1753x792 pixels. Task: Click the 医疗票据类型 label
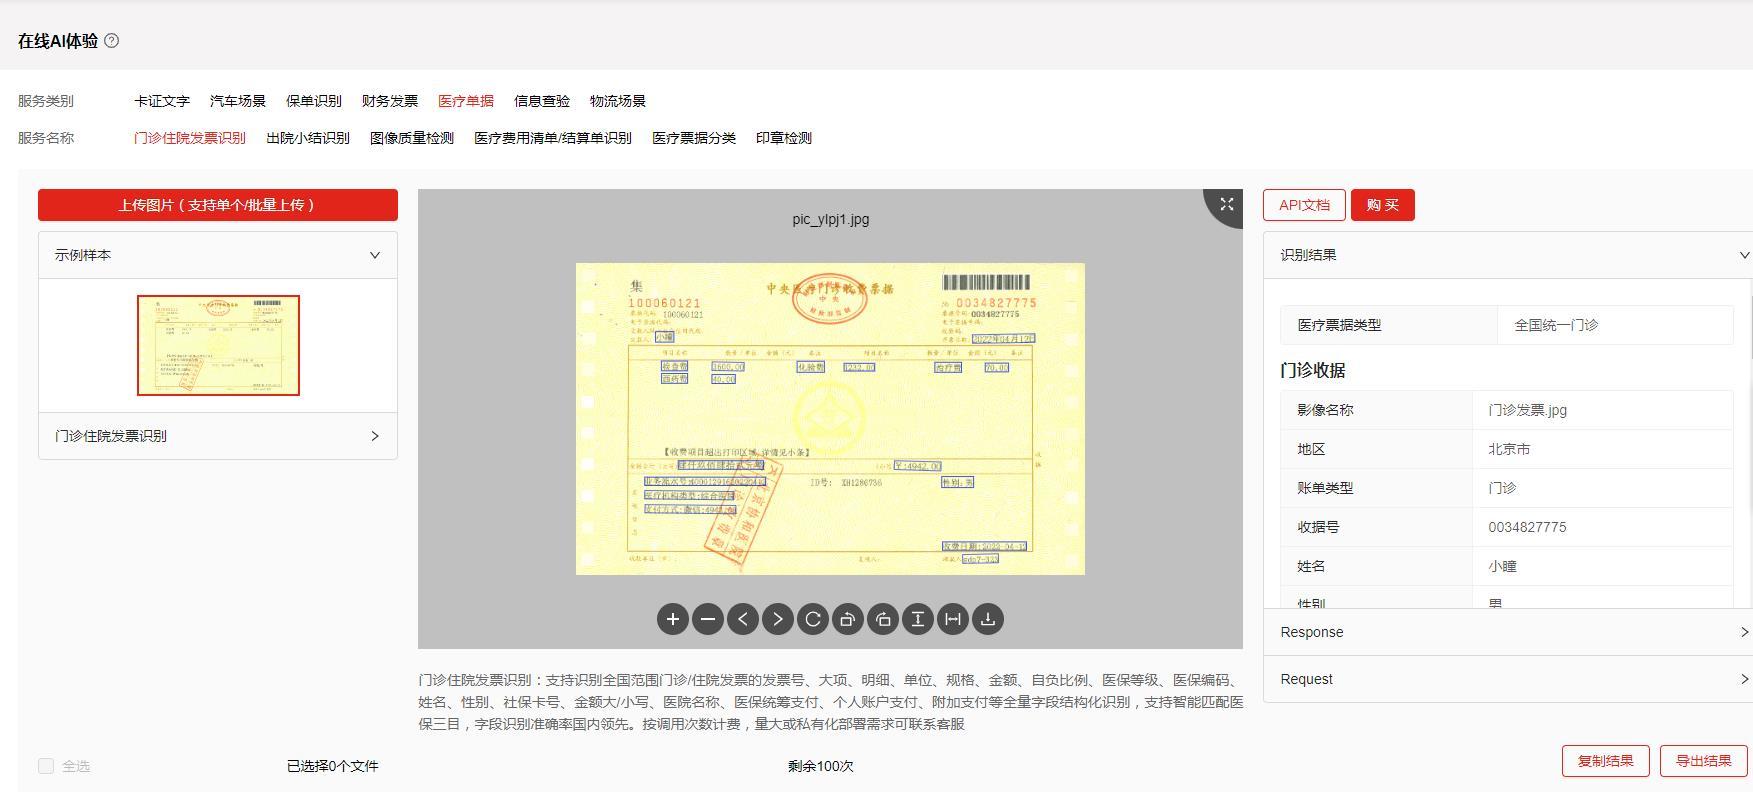click(1339, 325)
